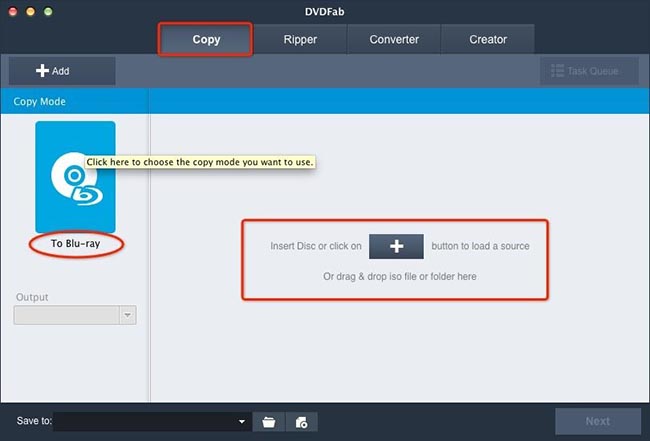Screen dimensions: 650x441
Task: Open the Converter tab
Action: 394,39
